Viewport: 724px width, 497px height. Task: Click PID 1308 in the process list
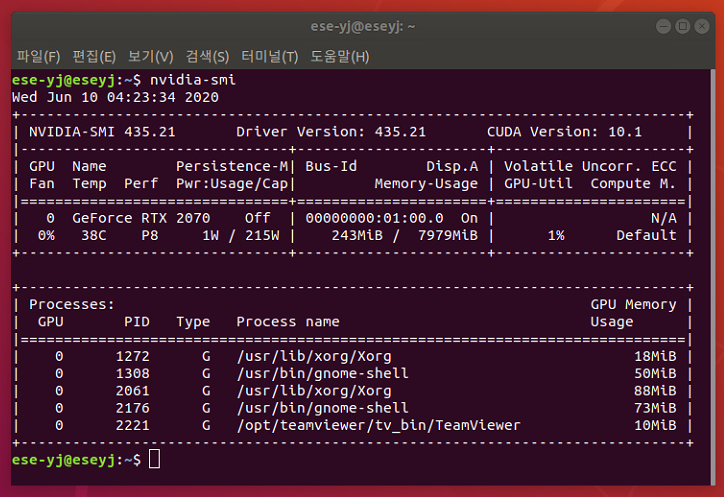pyautogui.click(x=133, y=374)
